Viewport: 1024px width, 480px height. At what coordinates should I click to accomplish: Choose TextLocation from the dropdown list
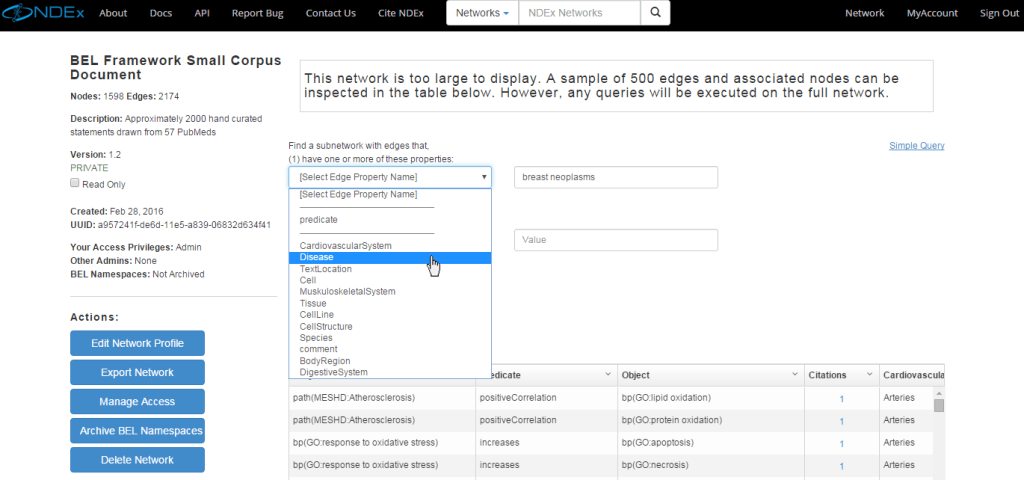click(x=390, y=269)
